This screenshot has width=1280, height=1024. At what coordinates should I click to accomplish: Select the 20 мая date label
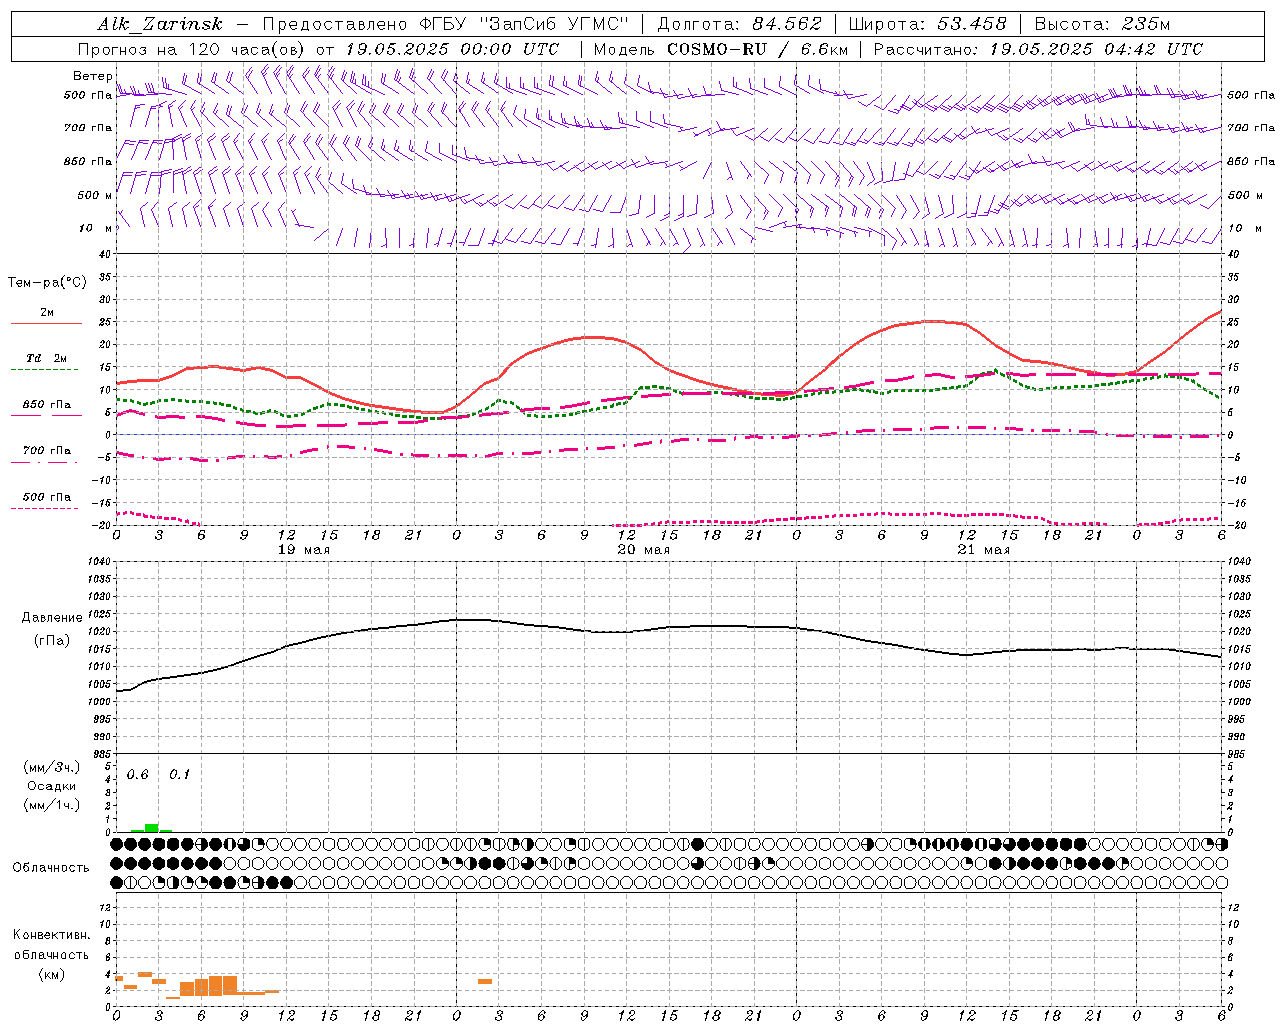coord(643,550)
